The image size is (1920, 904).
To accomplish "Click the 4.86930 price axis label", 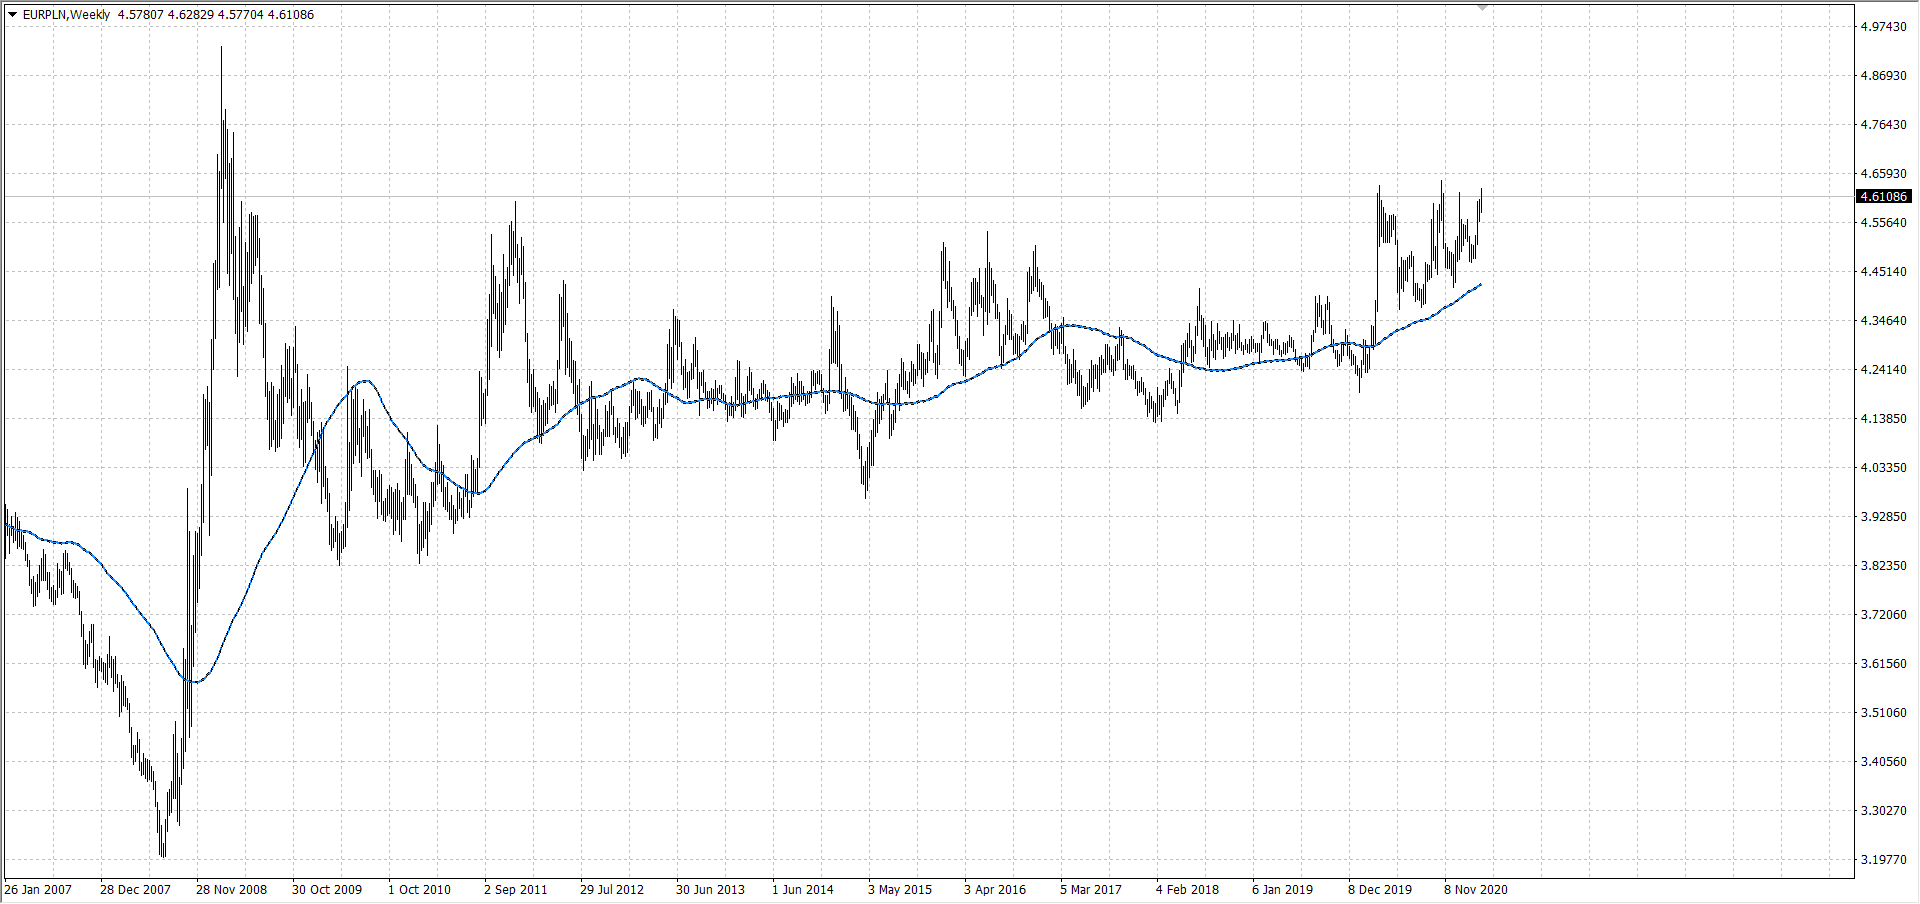I will [1883, 76].
